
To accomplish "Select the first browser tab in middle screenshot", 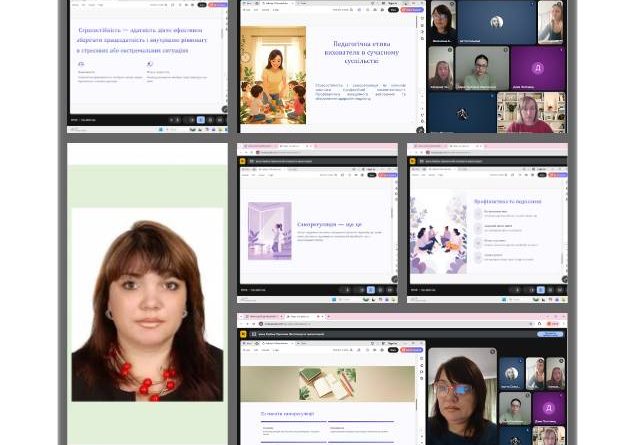I will [259, 146].
